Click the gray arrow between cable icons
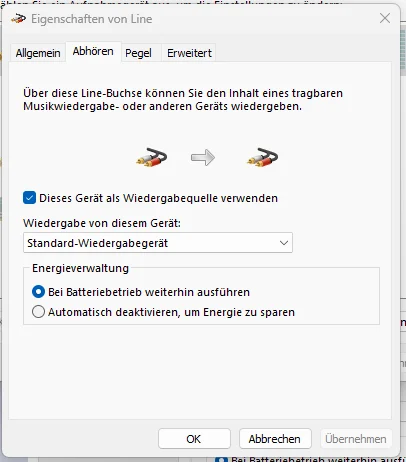Image resolution: width=406 pixels, height=462 pixels. [x=203, y=157]
